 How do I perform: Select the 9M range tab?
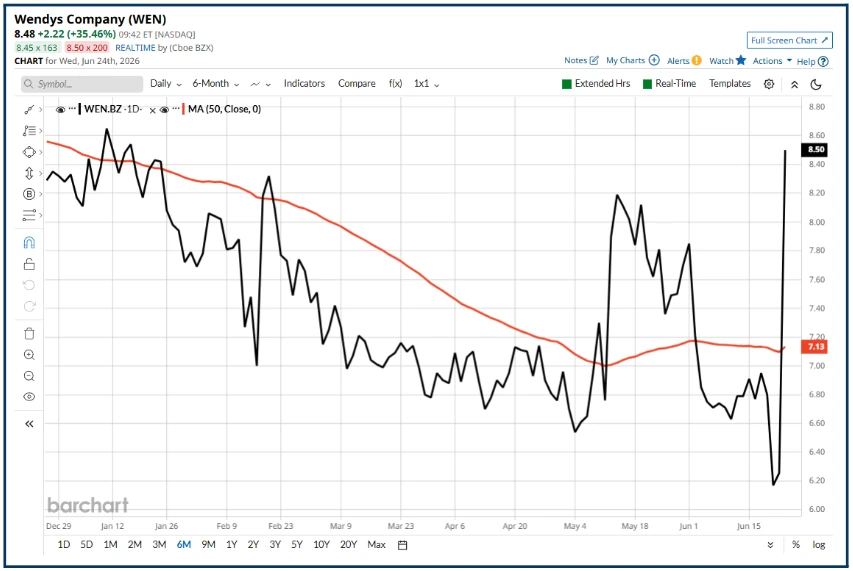point(208,545)
